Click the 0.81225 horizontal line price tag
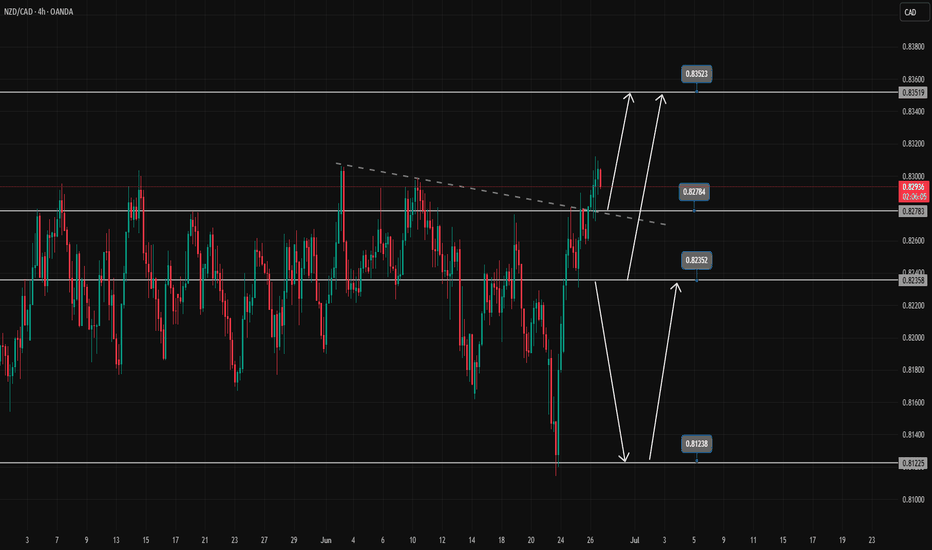Viewport: 932px width, 550px height. pos(913,463)
